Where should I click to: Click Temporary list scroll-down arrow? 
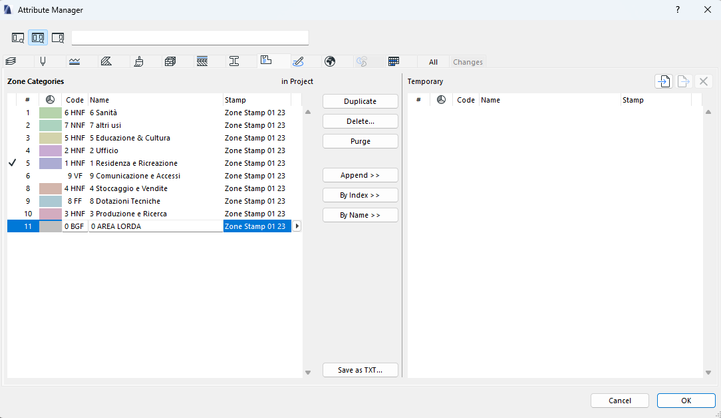point(708,372)
